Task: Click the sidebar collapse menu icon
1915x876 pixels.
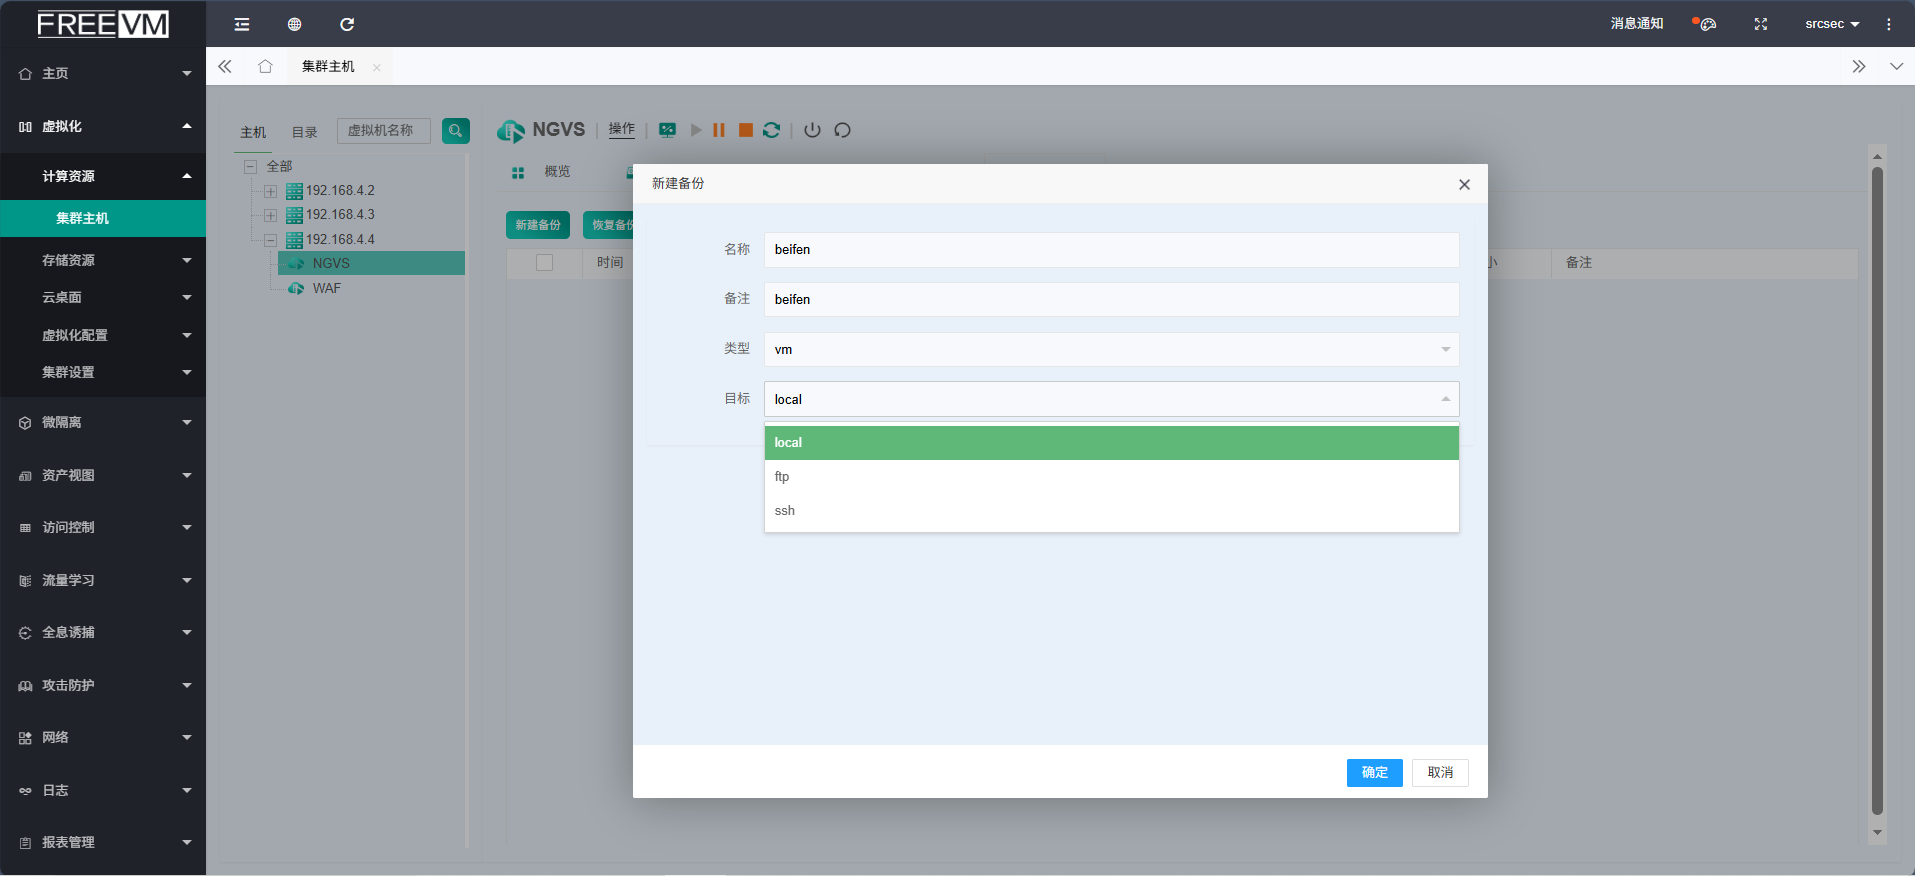Action: (x=242, y=24)
